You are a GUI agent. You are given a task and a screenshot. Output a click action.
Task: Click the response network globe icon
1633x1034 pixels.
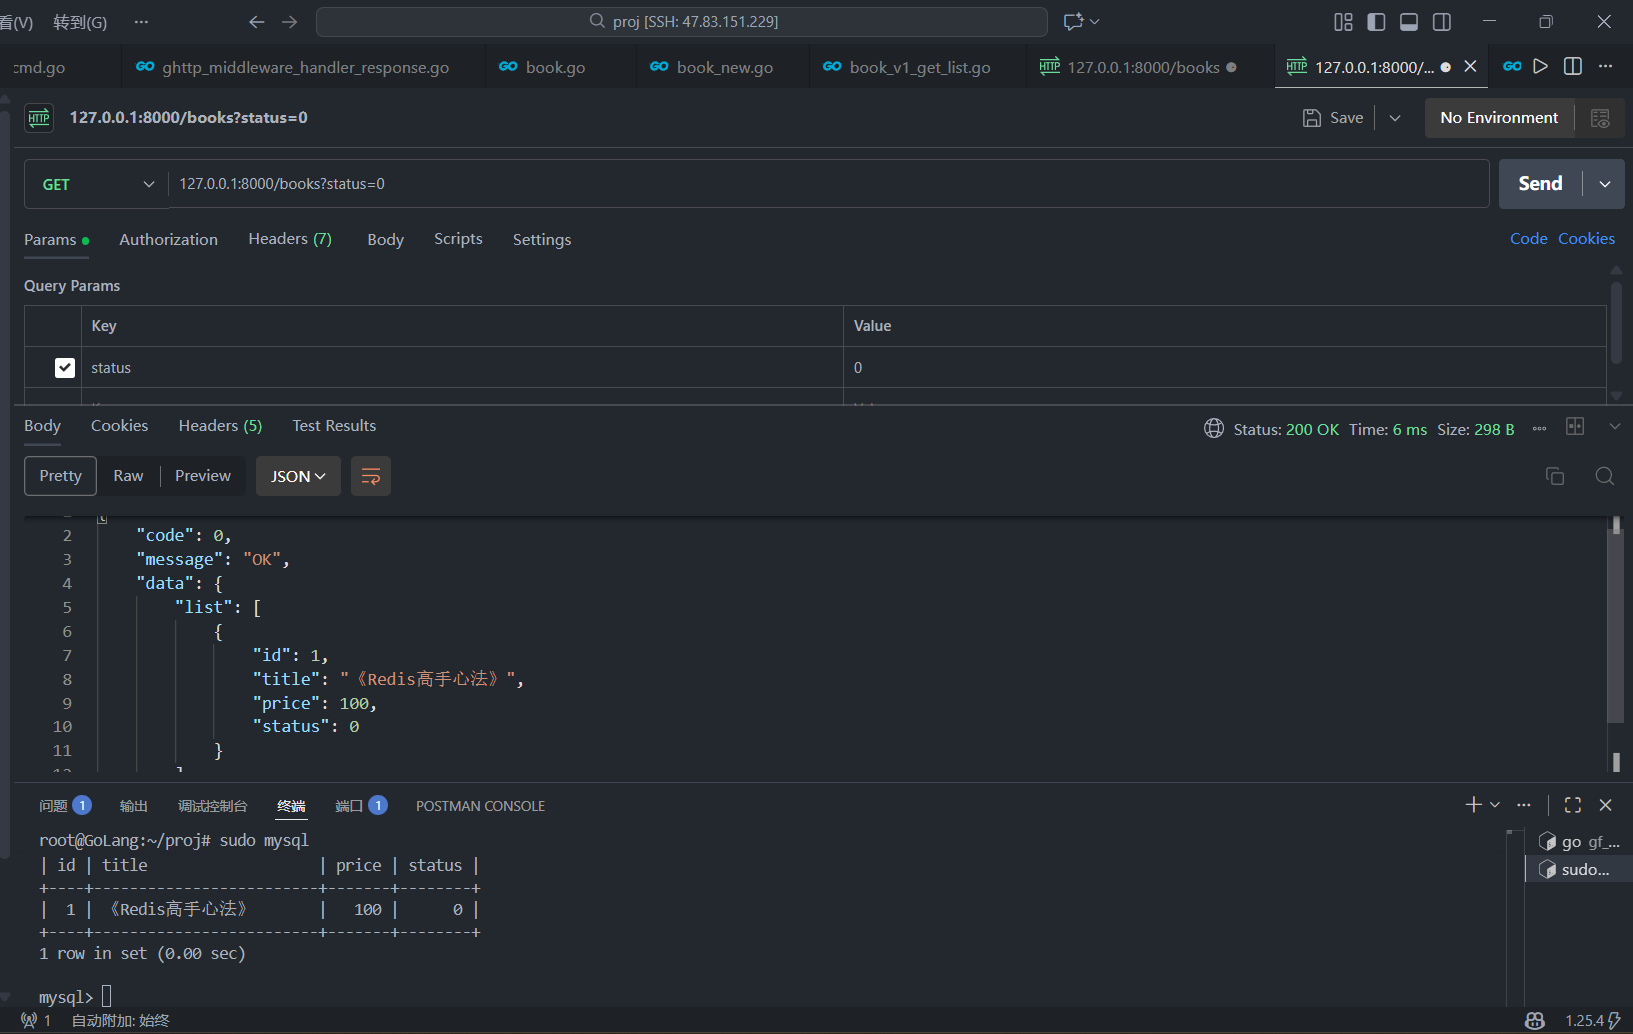(1214, 429)
